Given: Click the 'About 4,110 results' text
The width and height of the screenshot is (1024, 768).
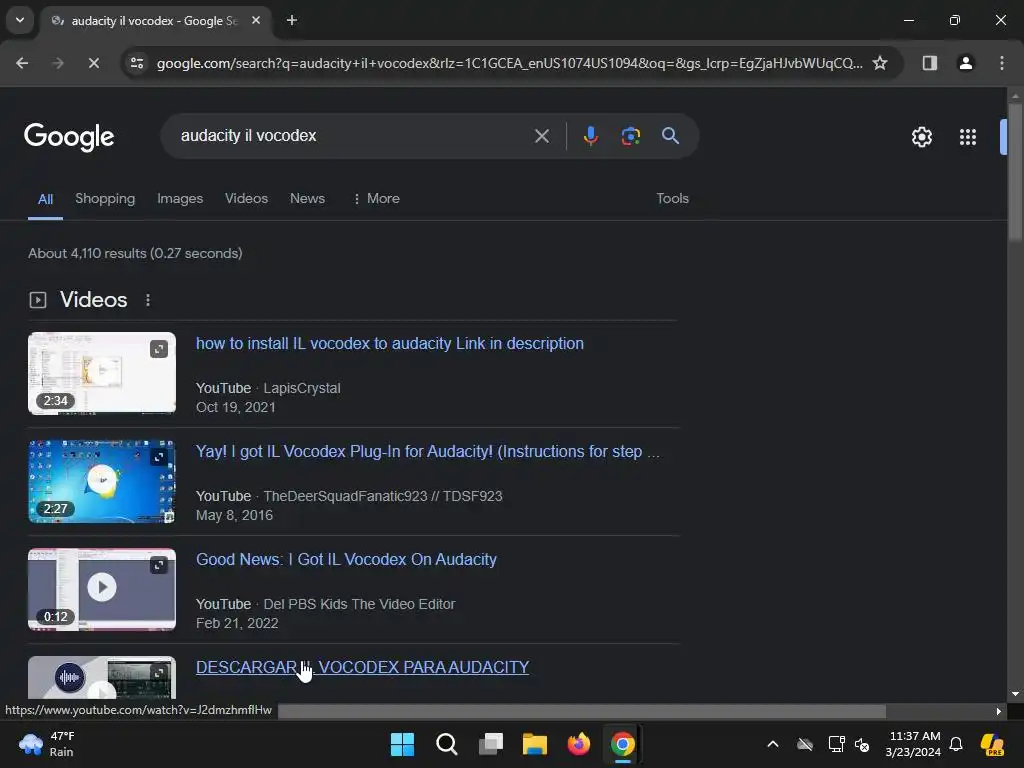Looking at the screenshot, I should point(135,253).
